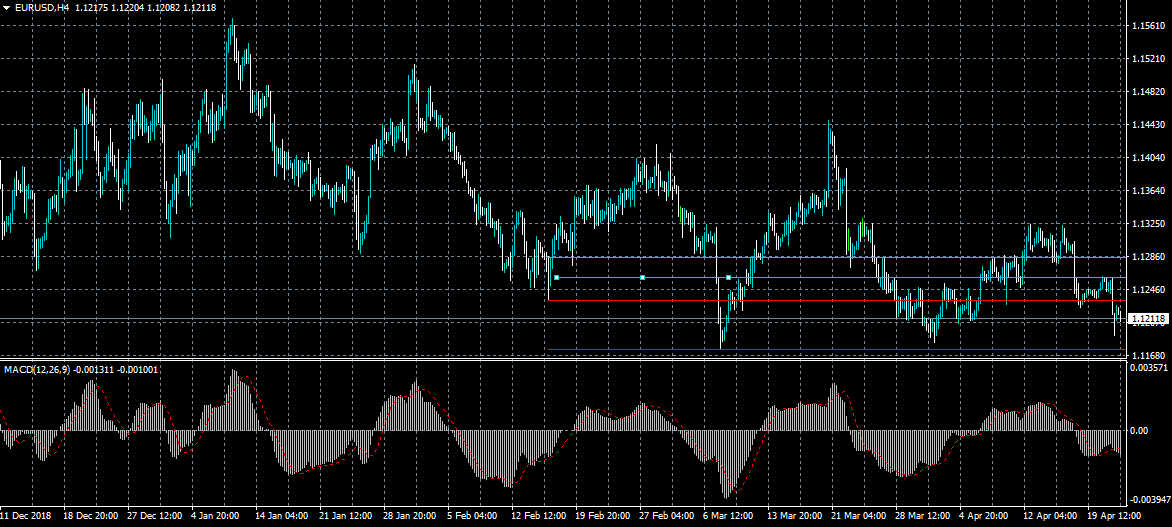Screen dimensions: 1172x527
Task: Click the 1.15610 price scale label
Action: tap(1147, 27)
